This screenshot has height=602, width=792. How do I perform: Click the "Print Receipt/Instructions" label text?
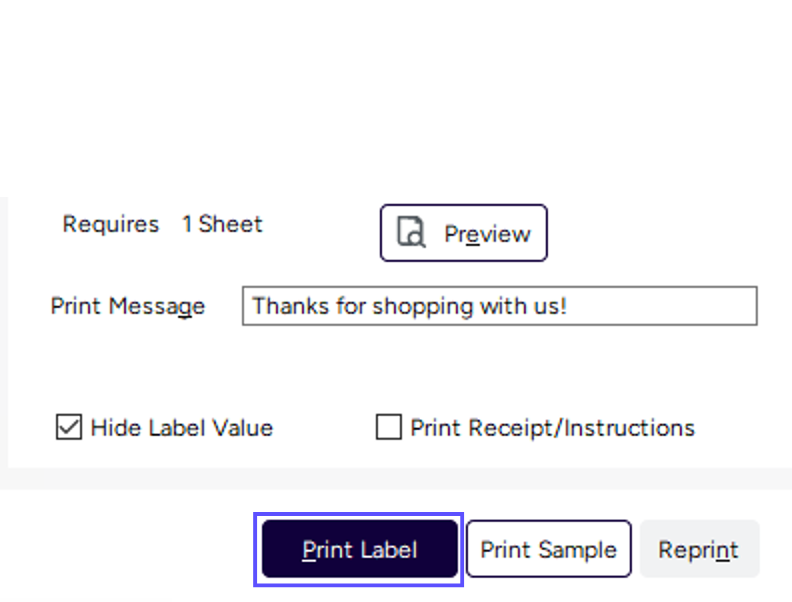pos(552,428)
